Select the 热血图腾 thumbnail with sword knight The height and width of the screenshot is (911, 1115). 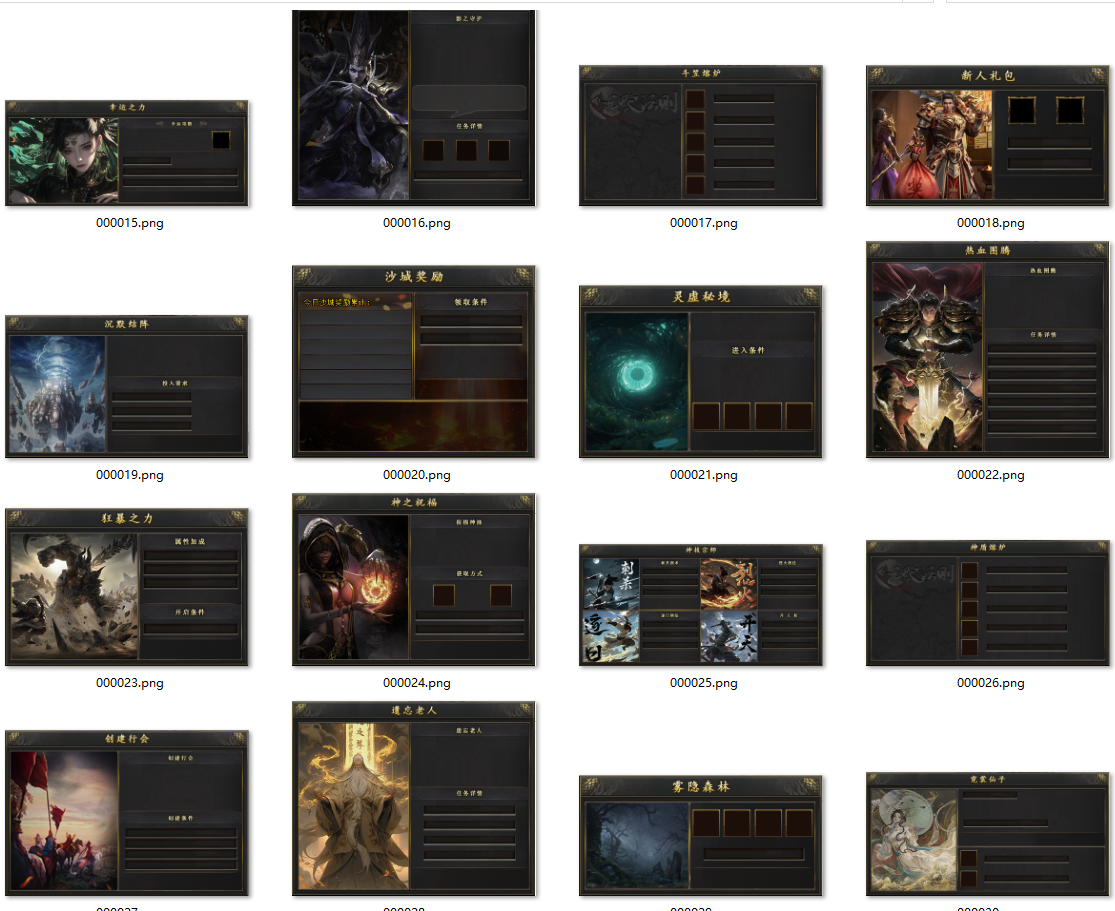pyautogui.click(x=988, y=350)
